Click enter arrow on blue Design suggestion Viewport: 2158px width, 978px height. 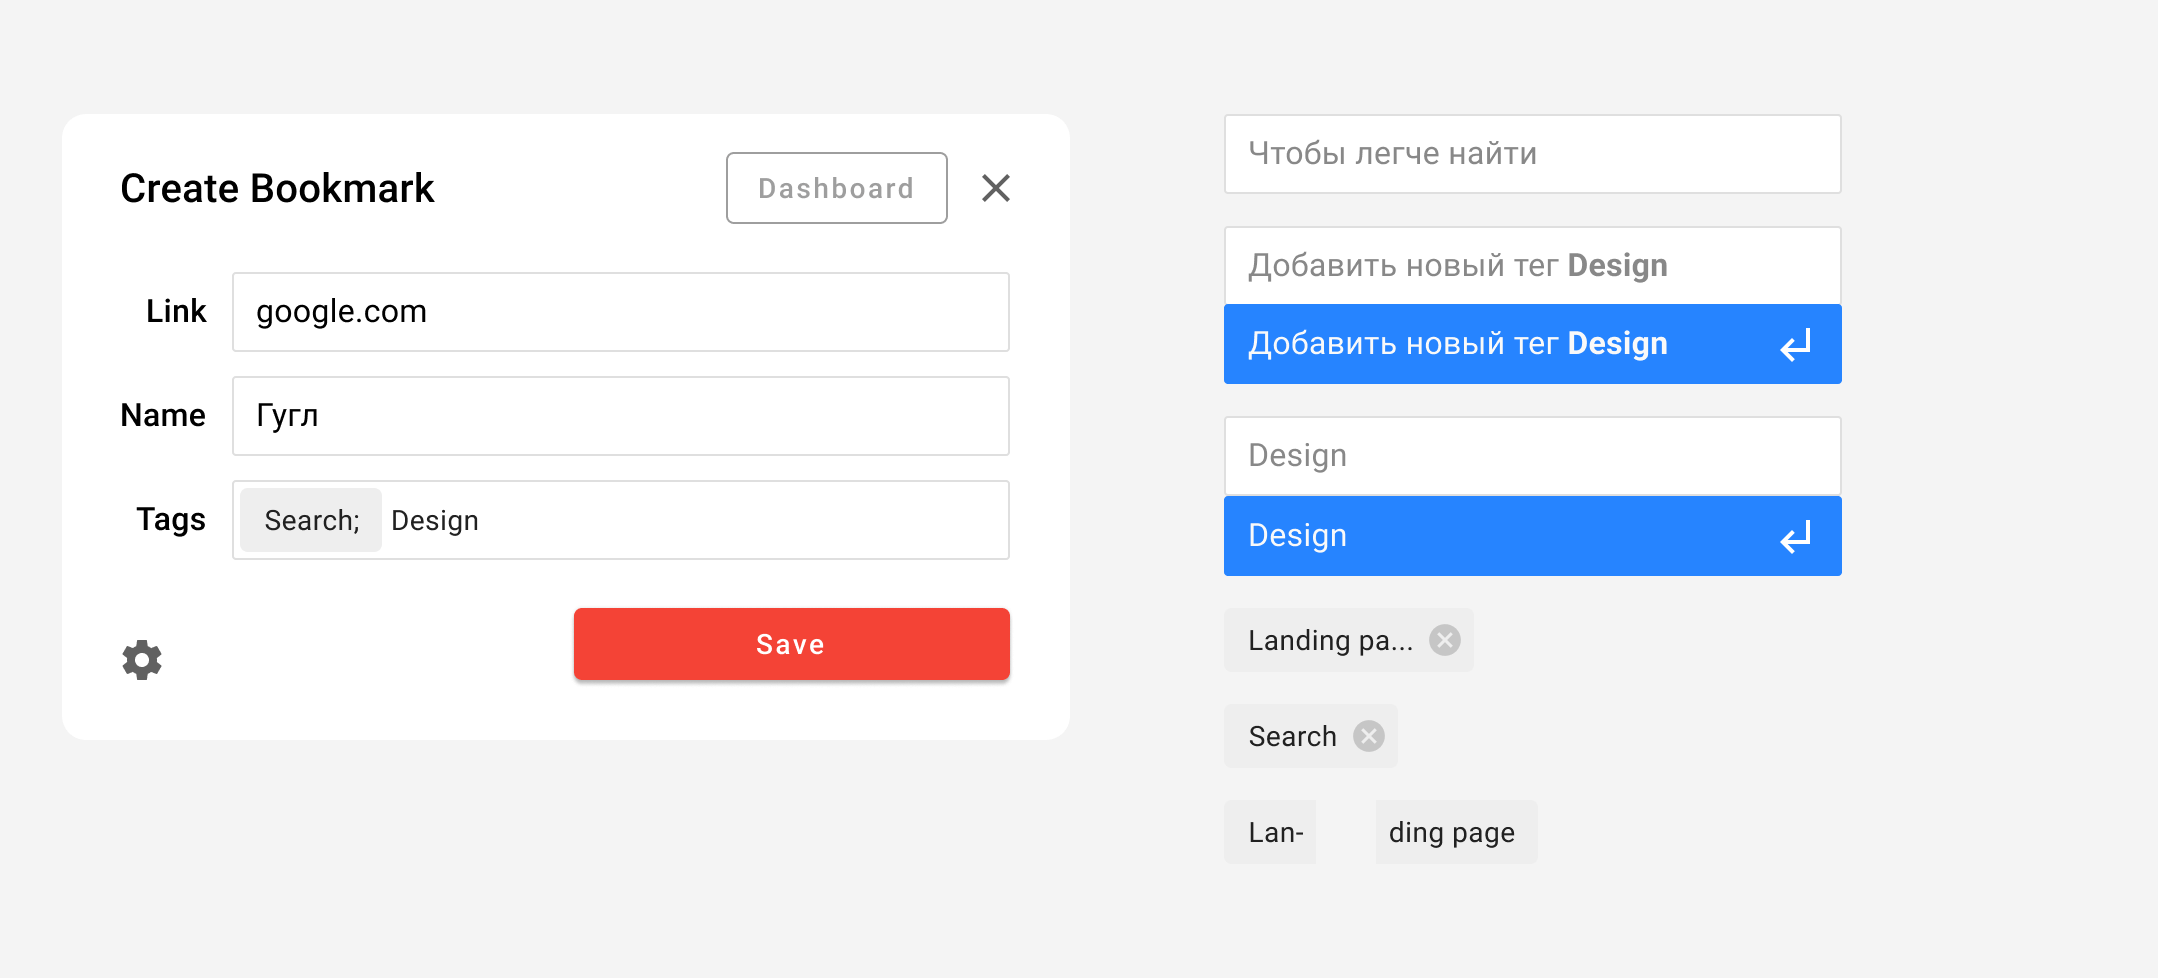click(1796, 537)
